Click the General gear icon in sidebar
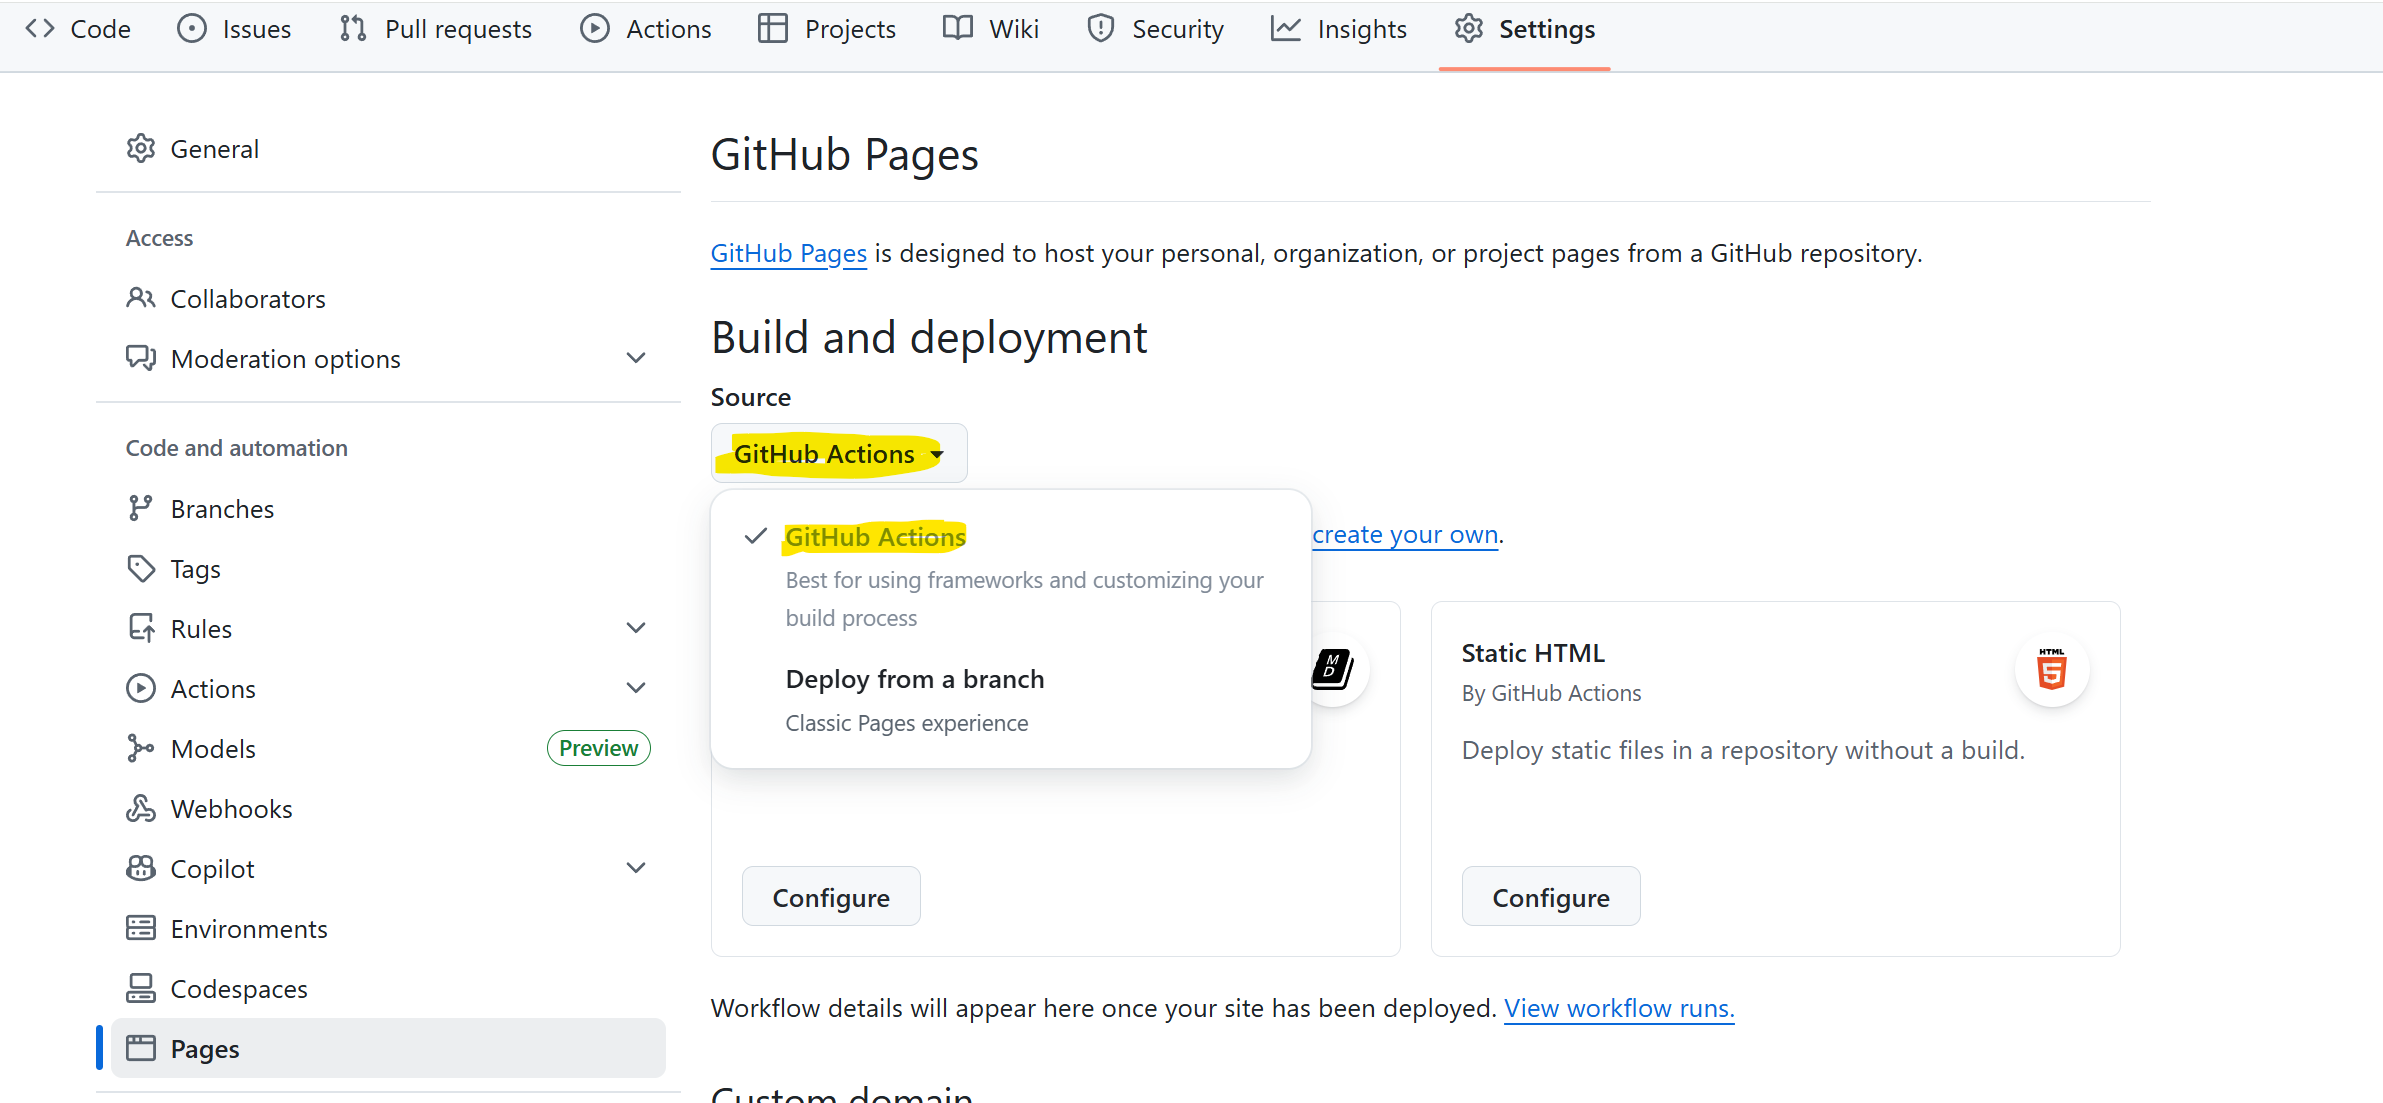2383x1103 pixels. pos(141,149)
